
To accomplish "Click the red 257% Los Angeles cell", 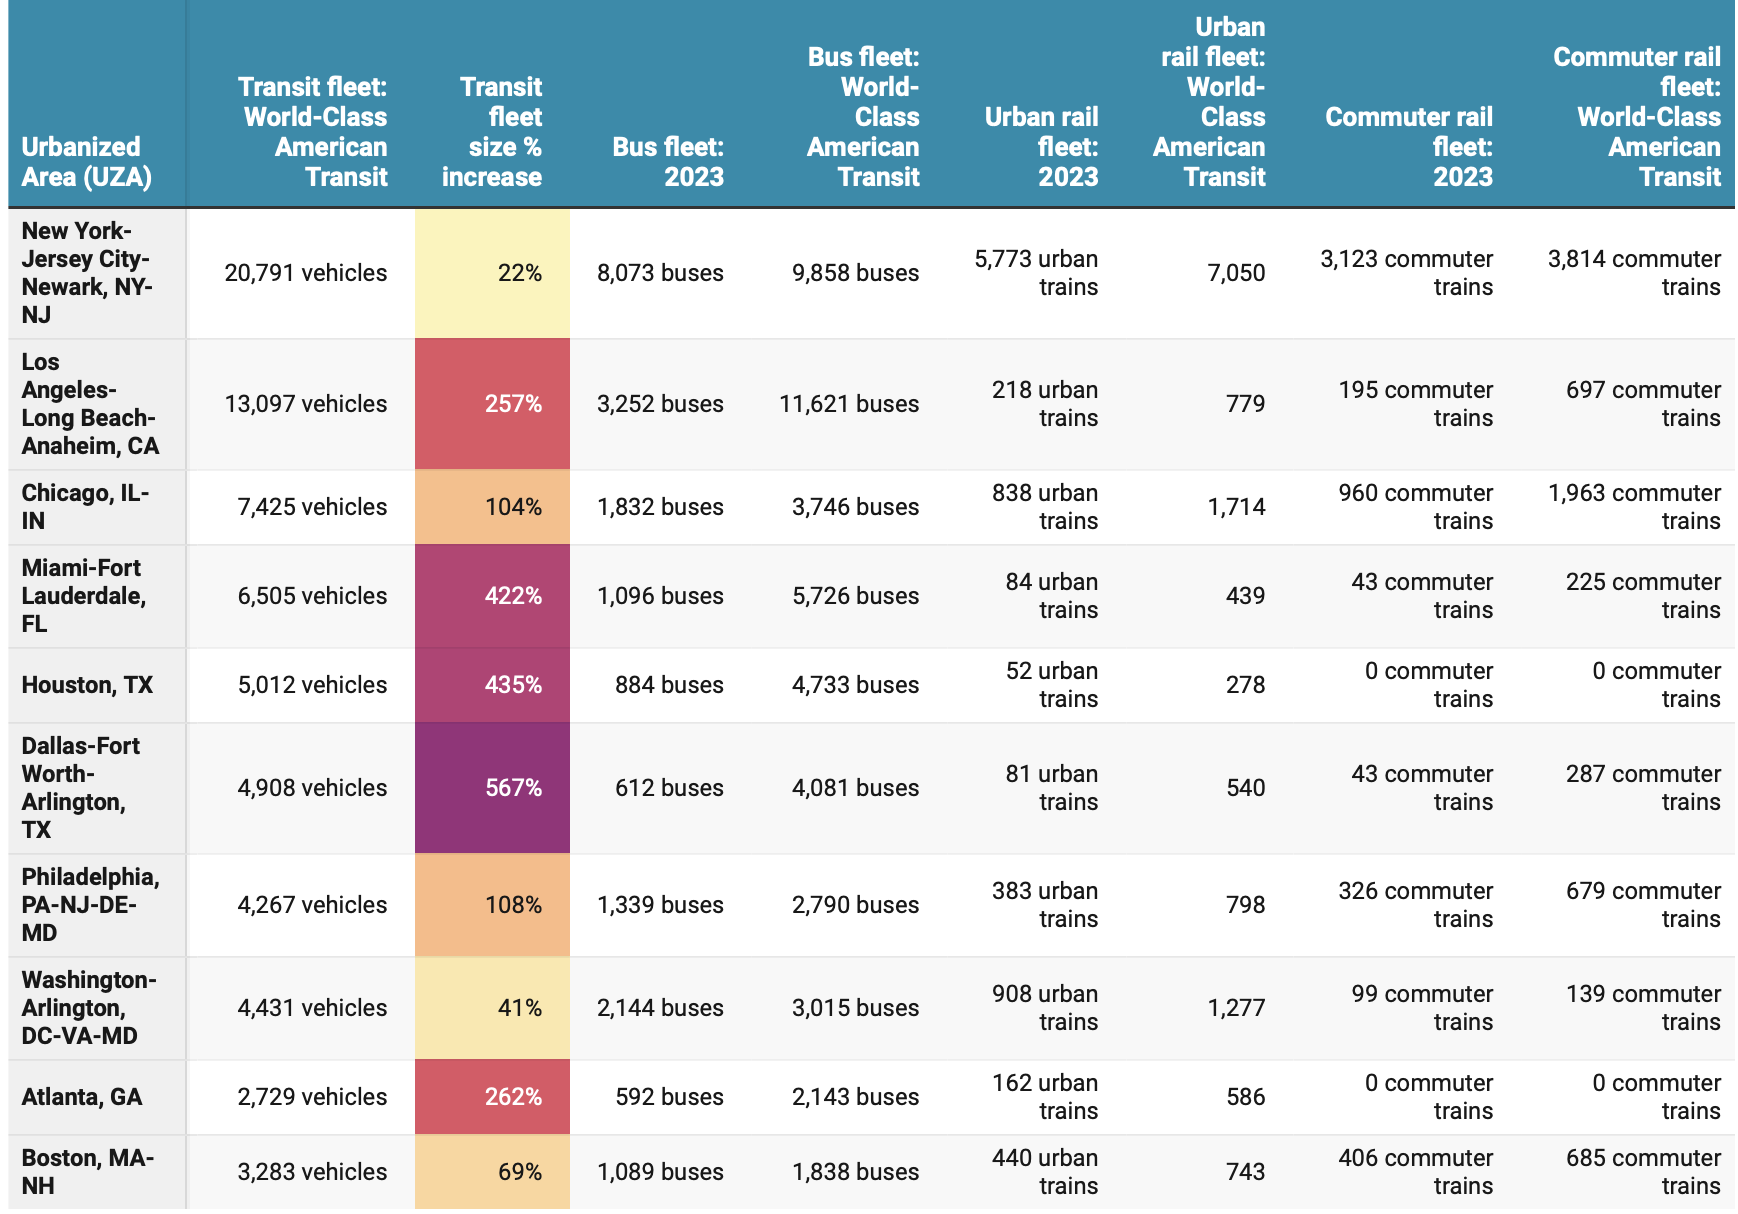I will point(493,404).
